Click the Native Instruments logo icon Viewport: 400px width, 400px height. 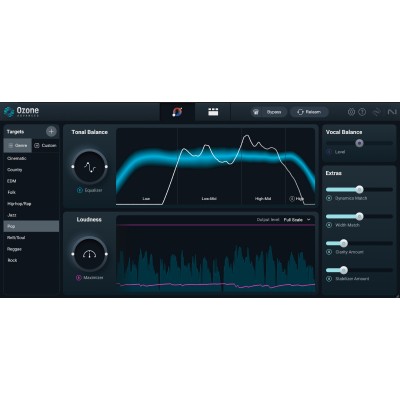(392, 112)
